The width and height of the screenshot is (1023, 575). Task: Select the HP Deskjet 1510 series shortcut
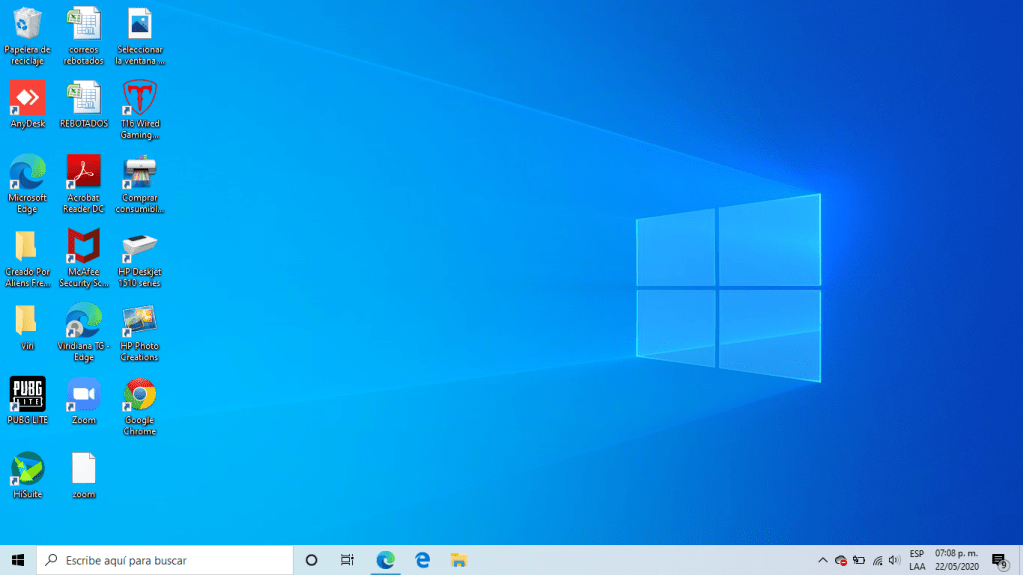[139, 247]
